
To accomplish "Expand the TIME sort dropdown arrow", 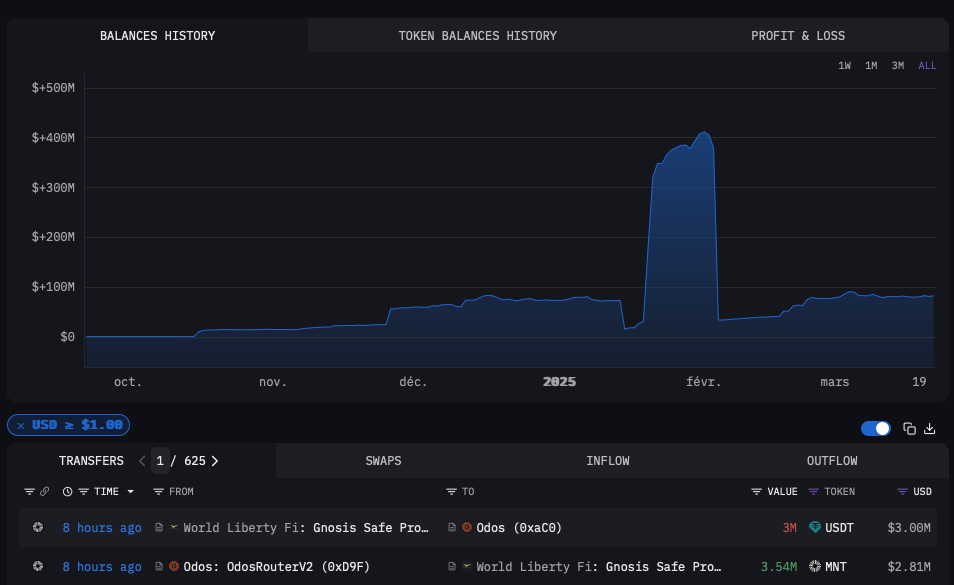I will pyautogui.click(x=130, y=491).
